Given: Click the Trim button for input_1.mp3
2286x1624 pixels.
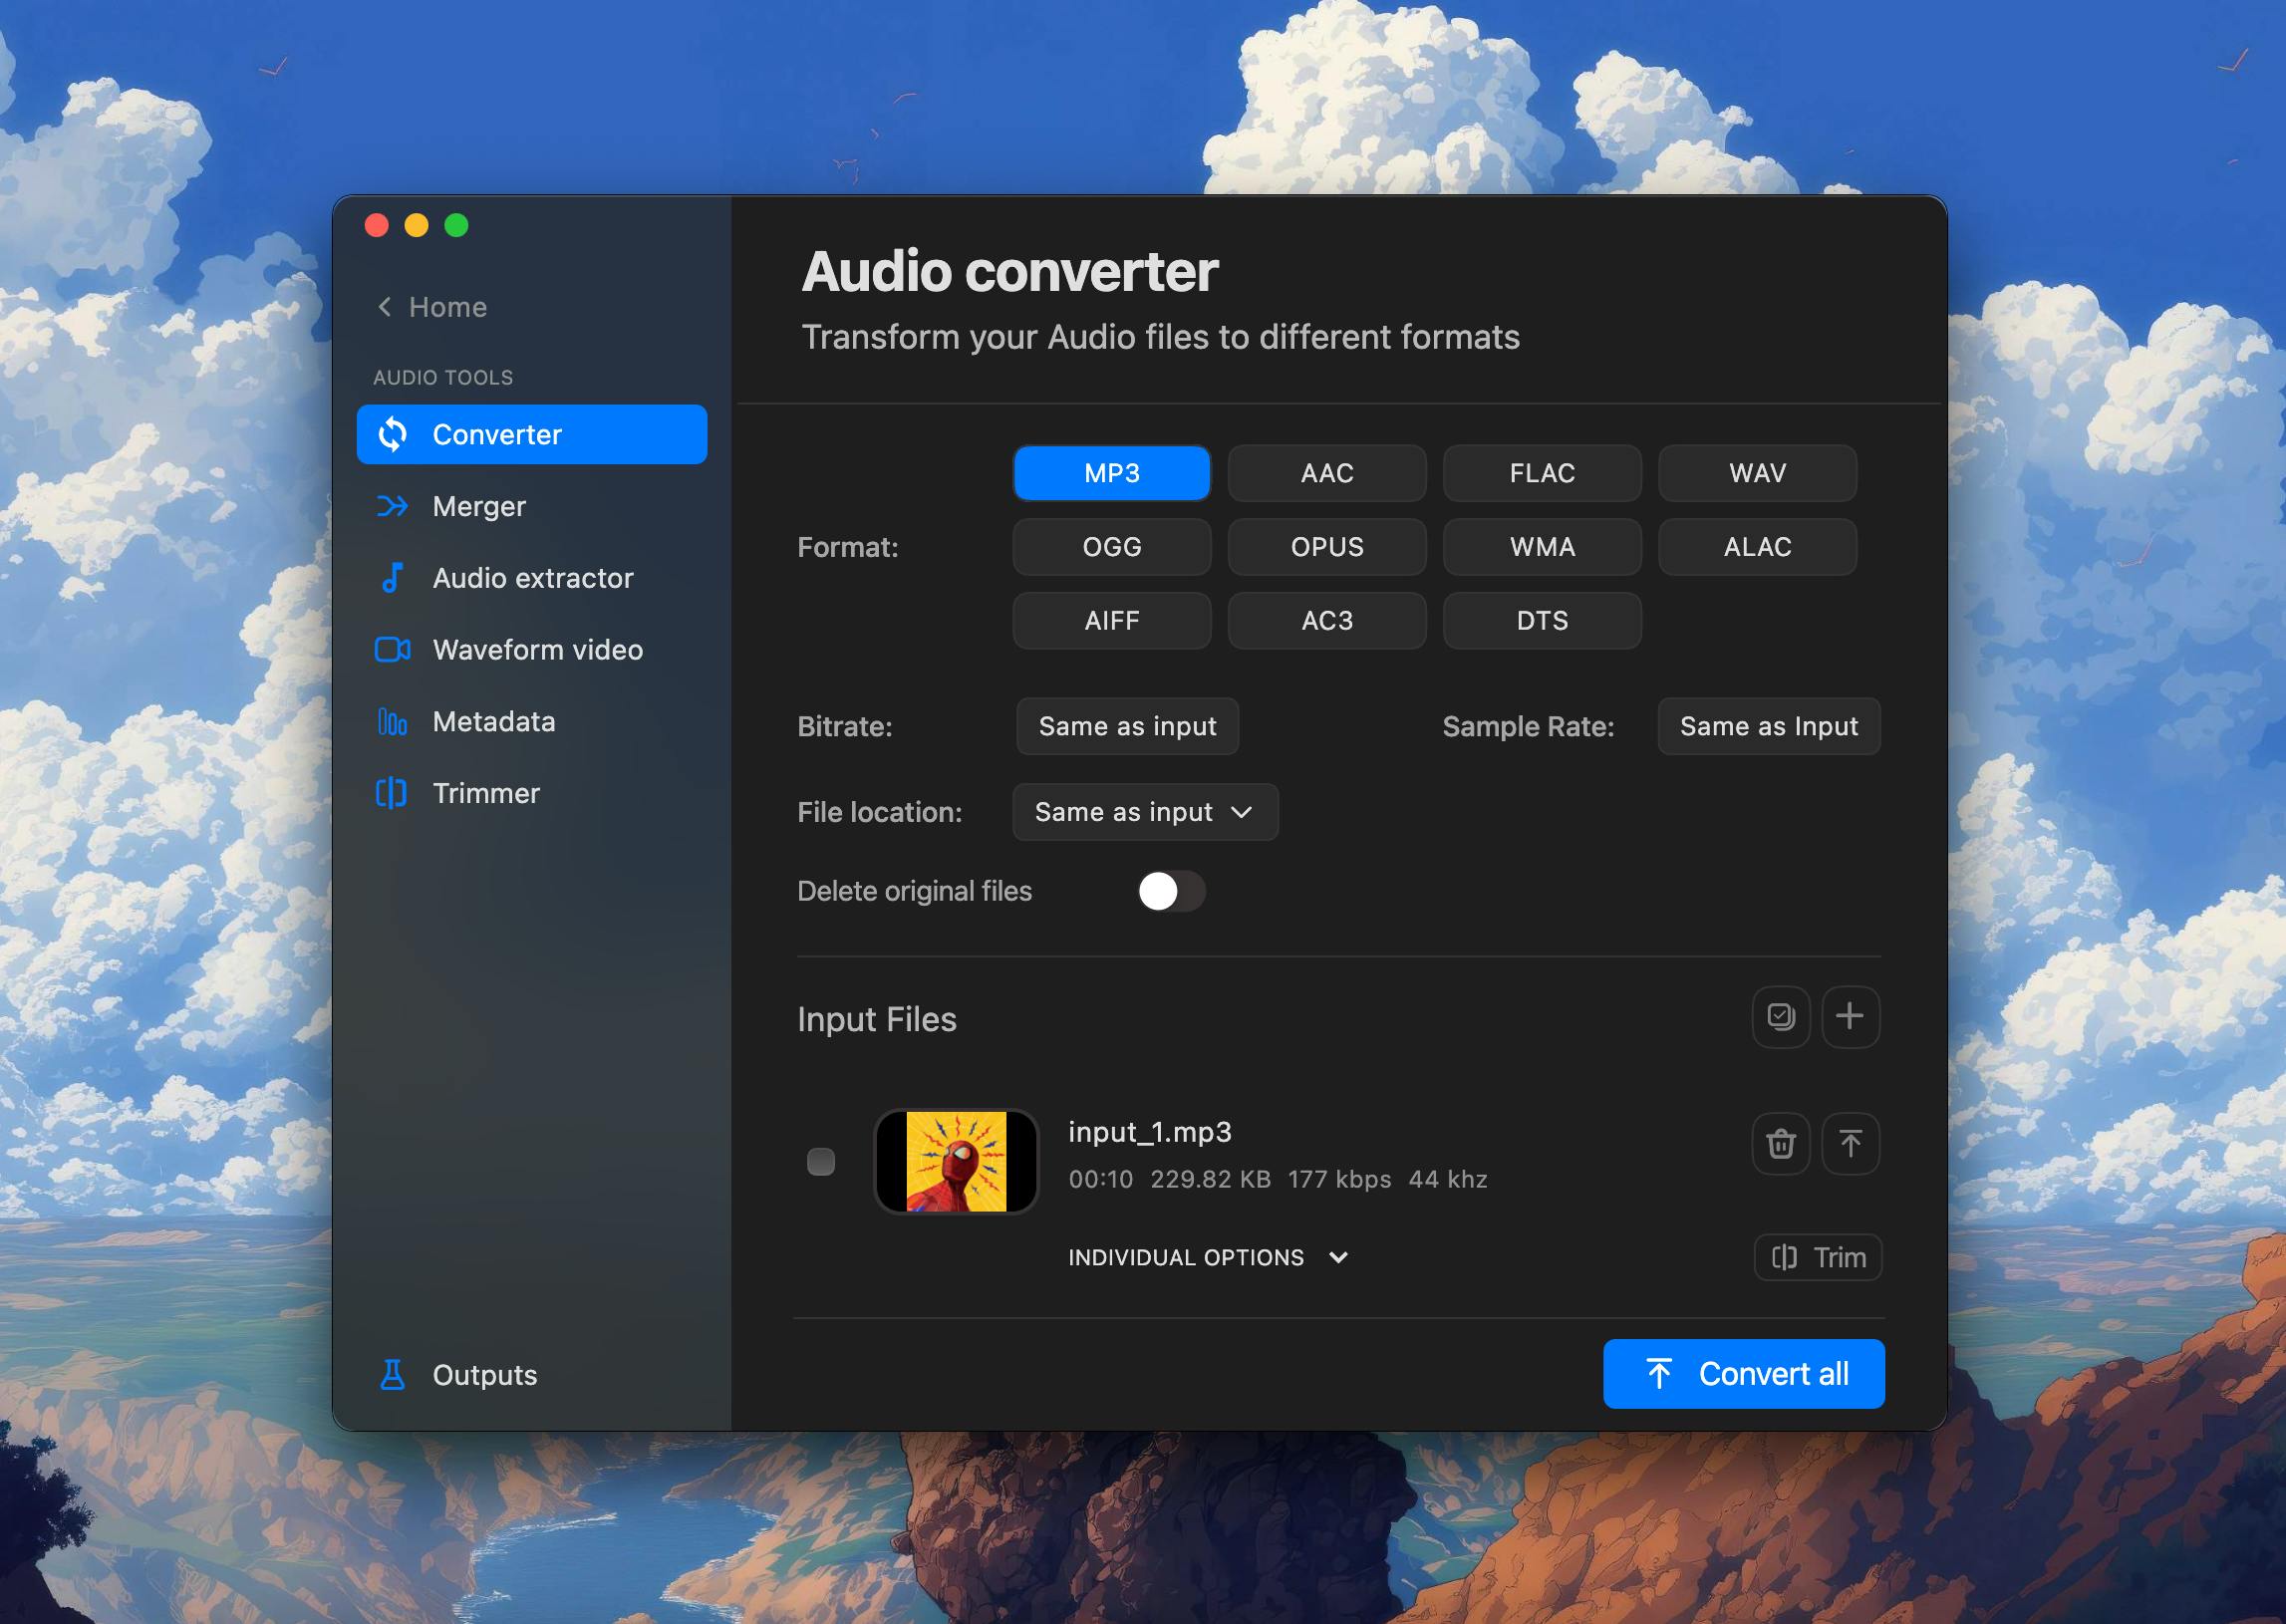Looking at the screenshot, I should click(1817, 1257).
